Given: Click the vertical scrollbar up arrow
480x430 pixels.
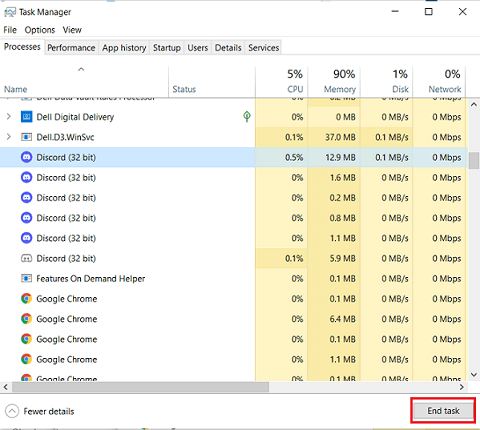Looking at the screenshot, I should 474,105.
